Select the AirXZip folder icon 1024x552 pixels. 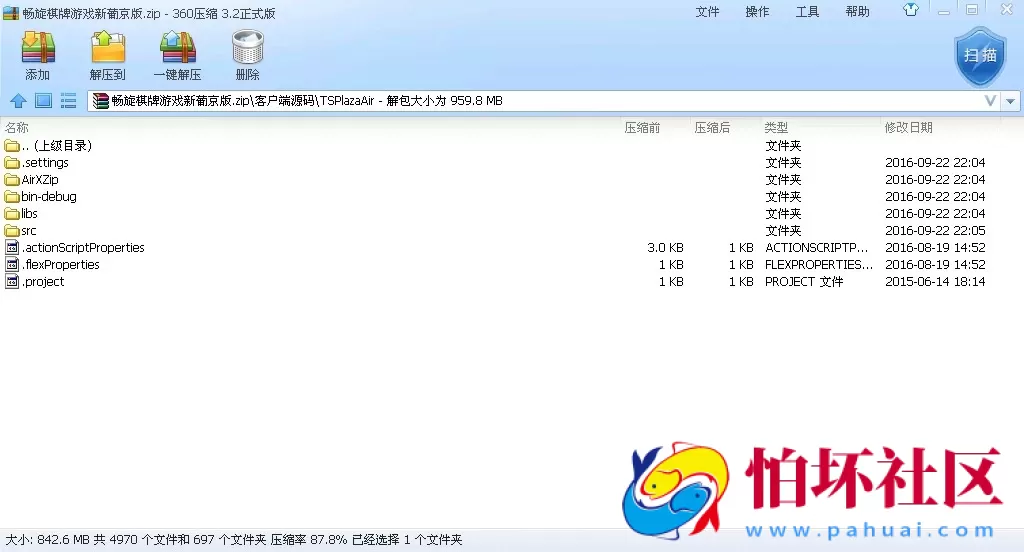pos(12,180)
